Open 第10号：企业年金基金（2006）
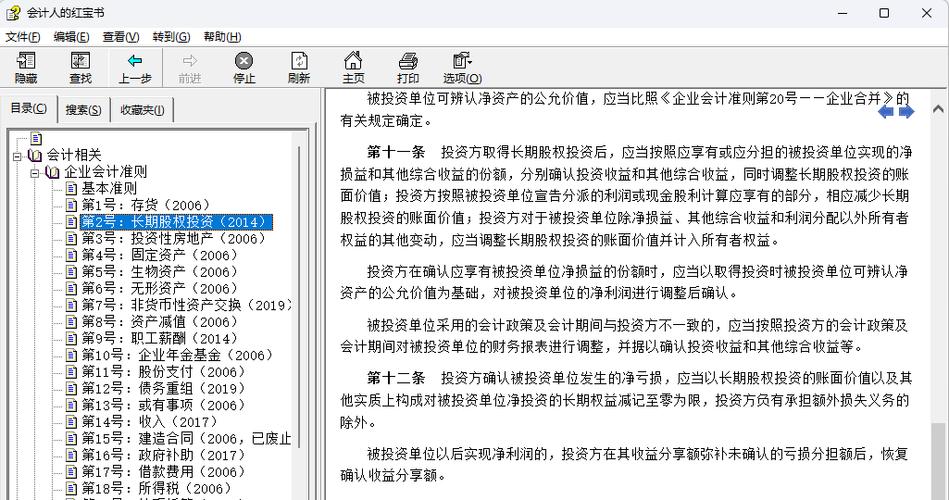949x500 pixels. click(x=177, y=355)
